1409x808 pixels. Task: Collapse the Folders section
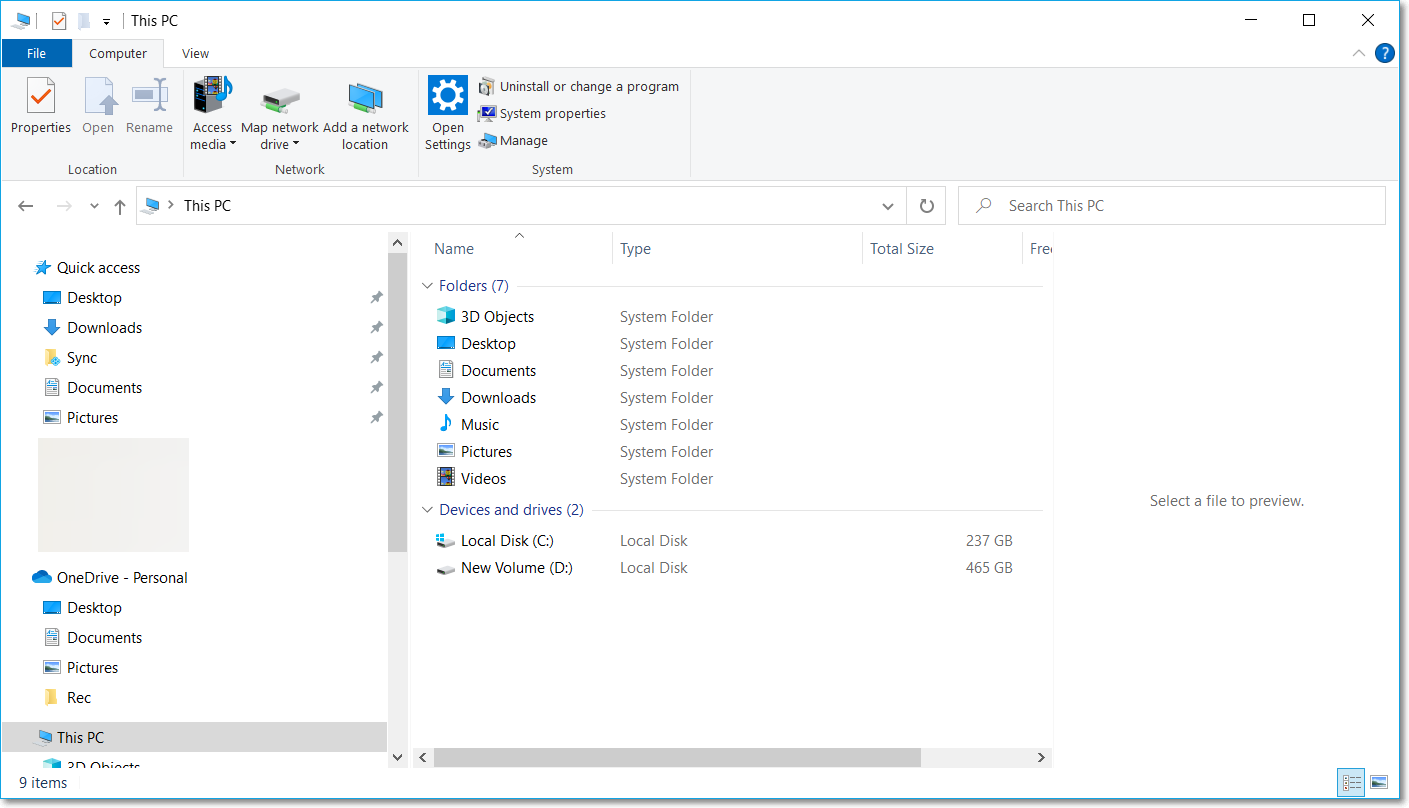tap(427, 285)
